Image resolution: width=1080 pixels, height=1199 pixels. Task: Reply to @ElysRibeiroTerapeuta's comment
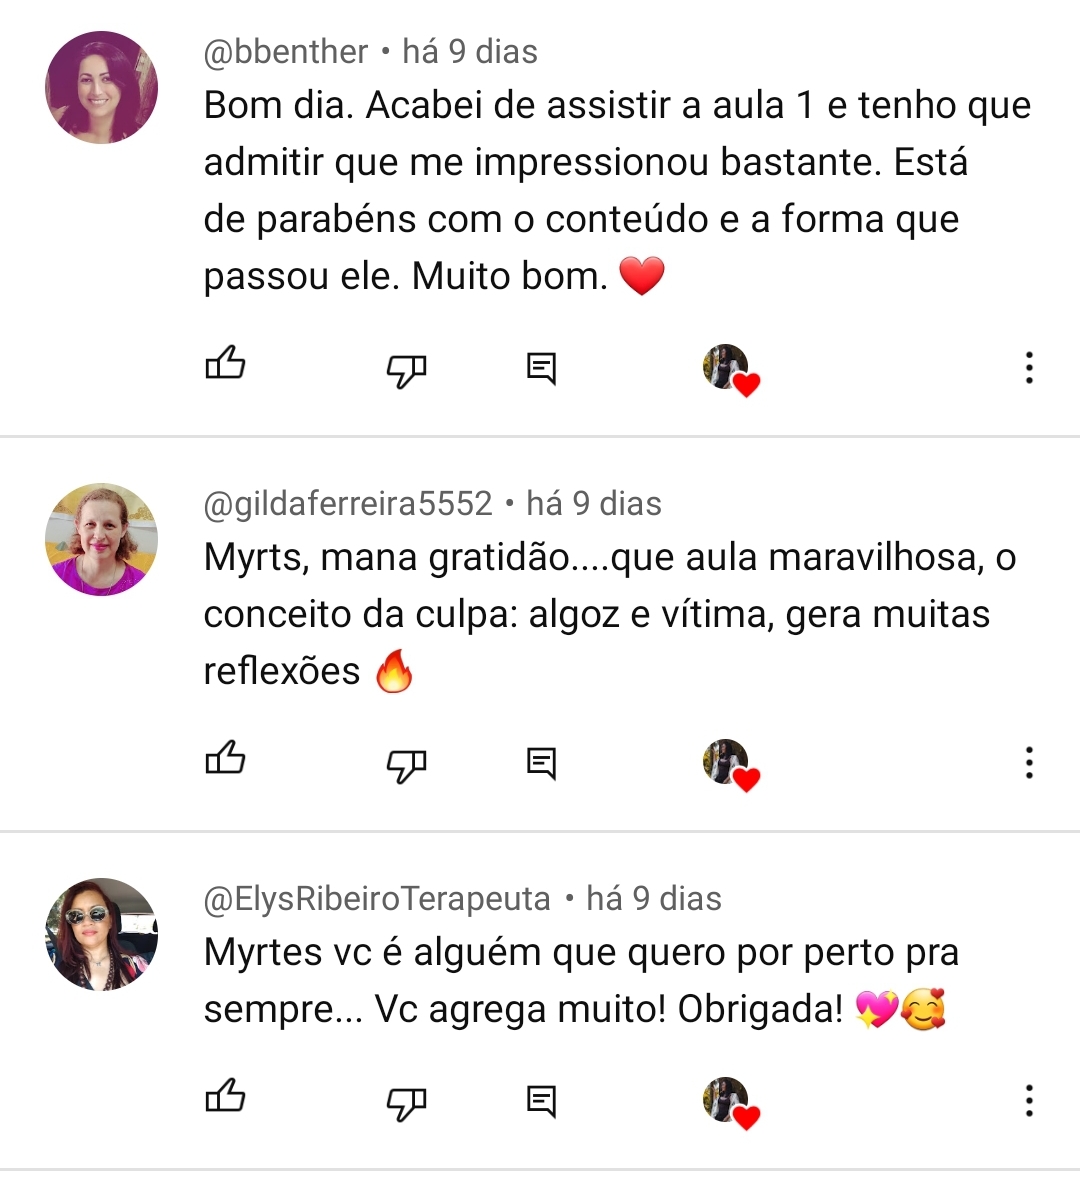[x=541, y=1101]
